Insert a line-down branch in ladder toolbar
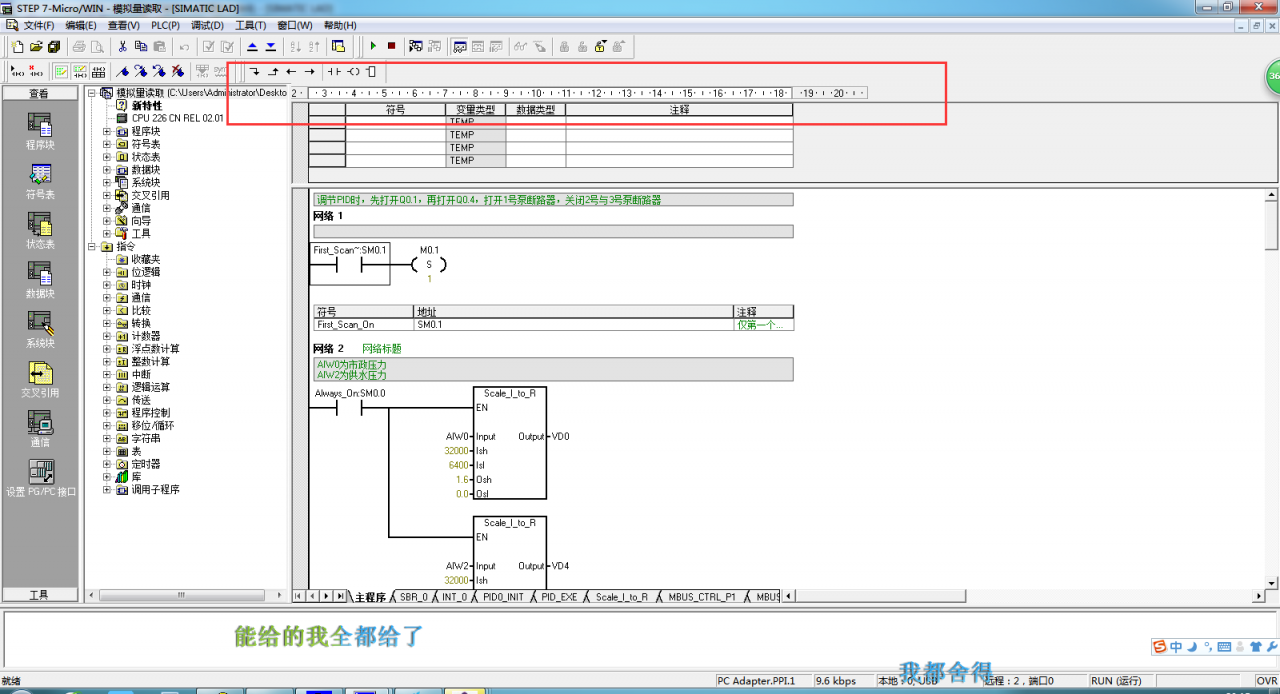This screenshot has width=1280, height=694. point(254,71)
